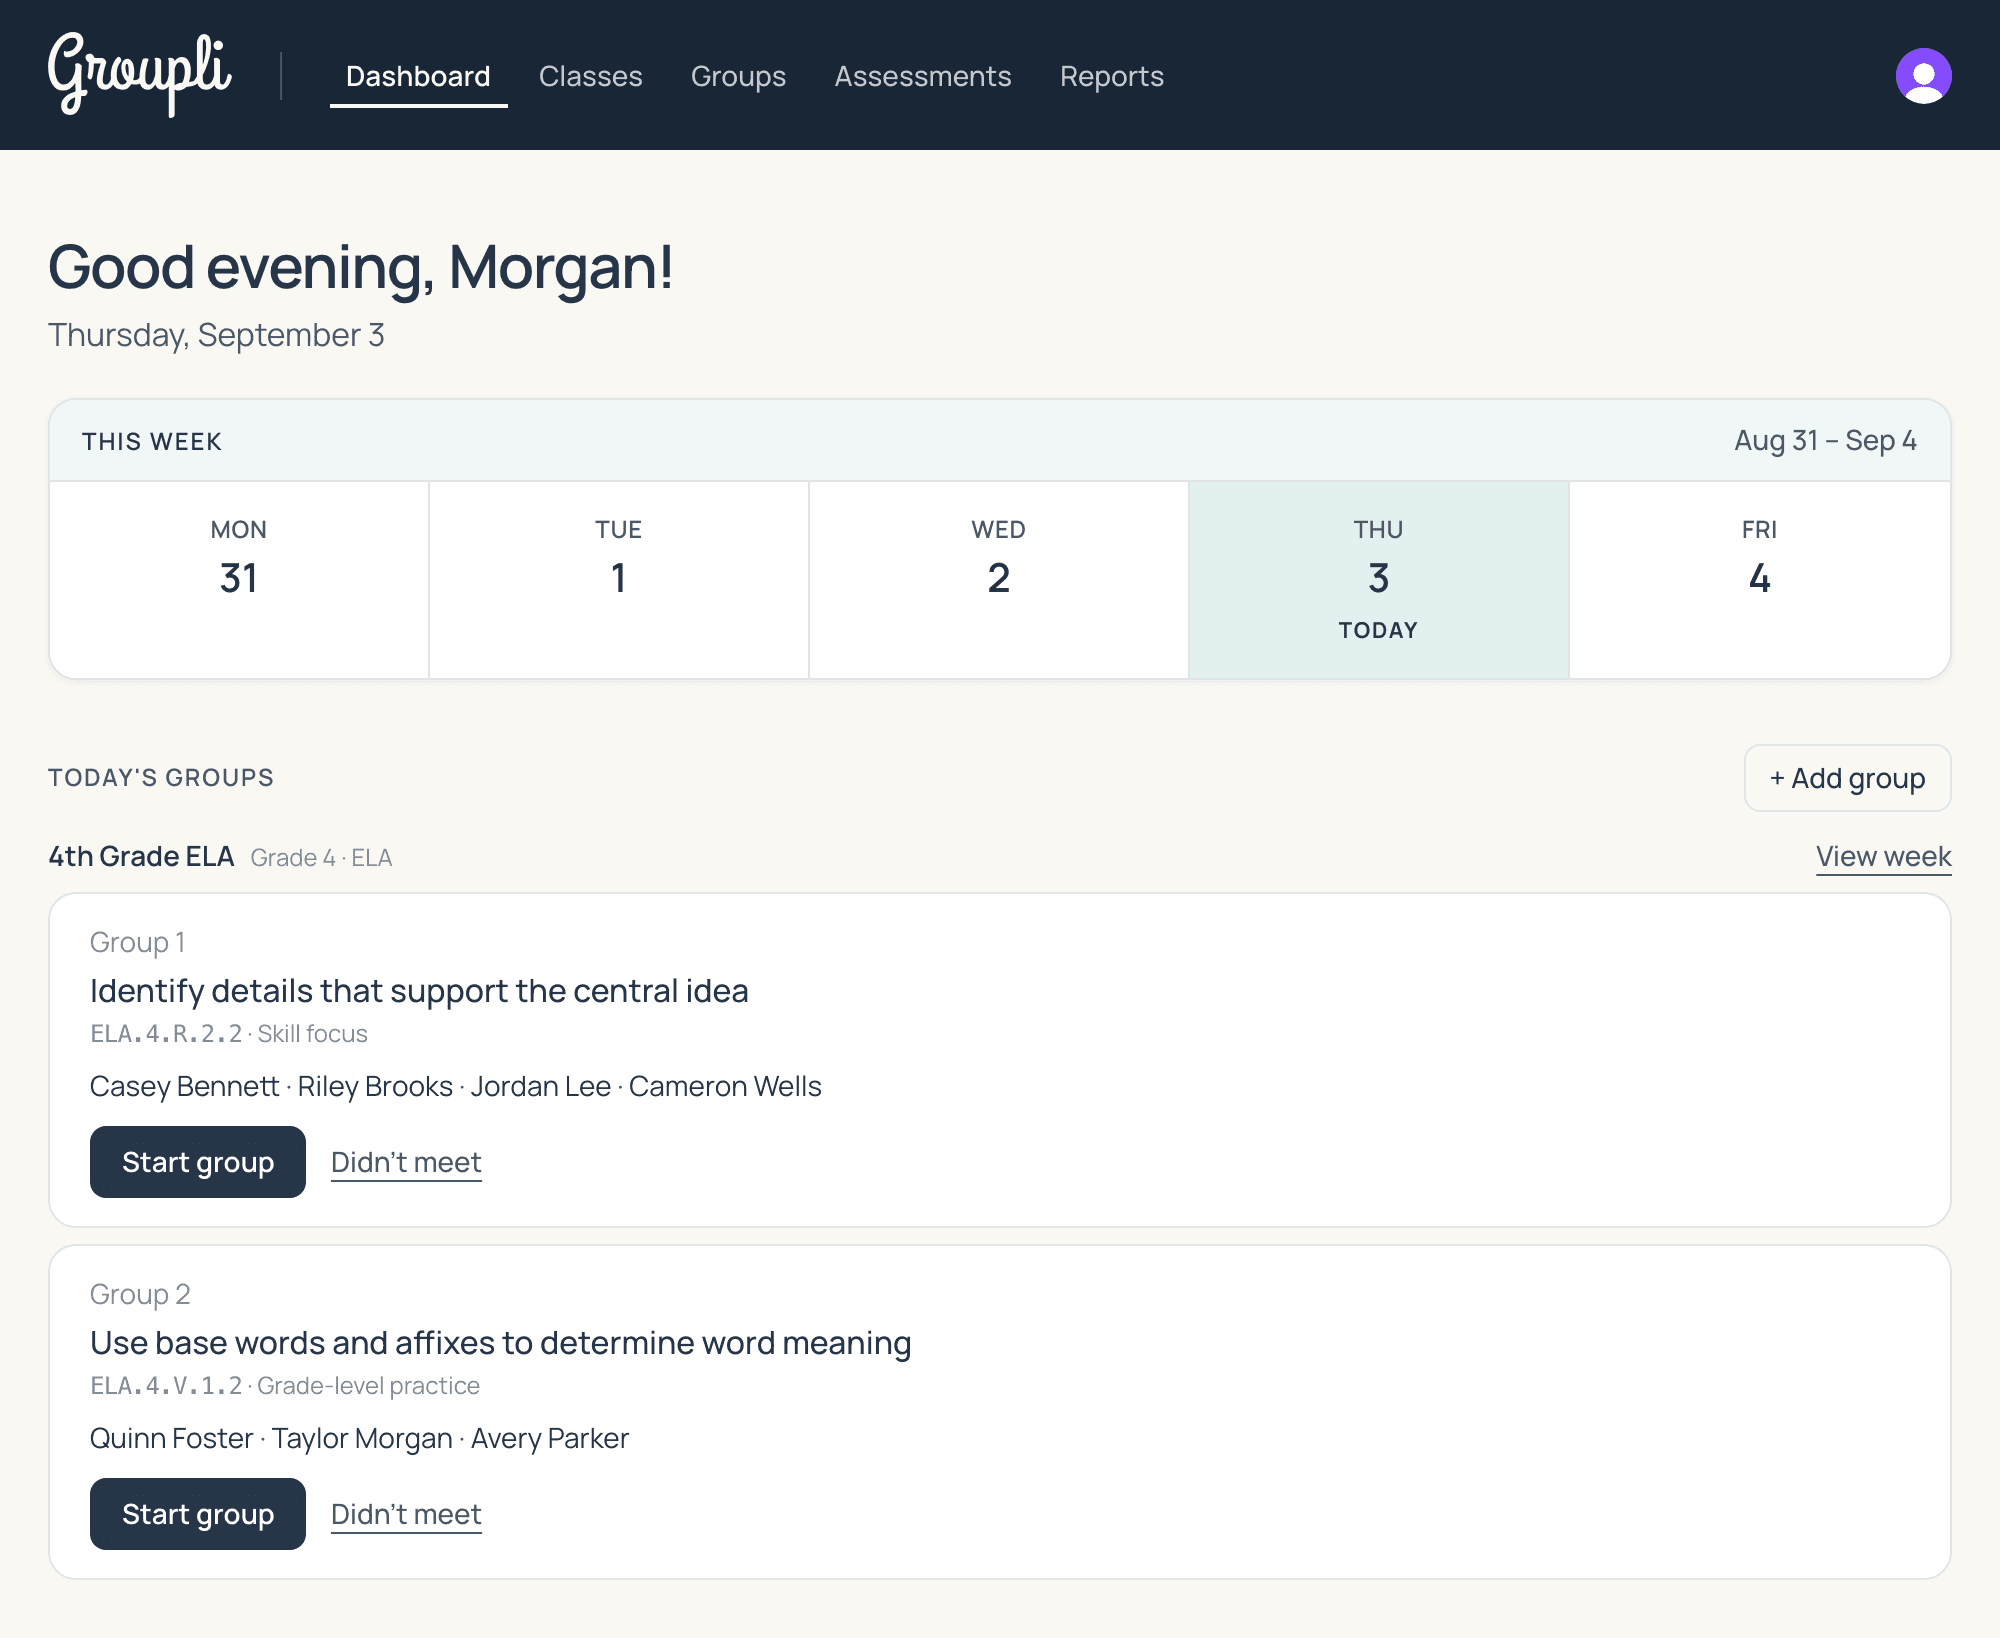
Task: Click the 'Group 1' label
Action: [x=137, y=943]
